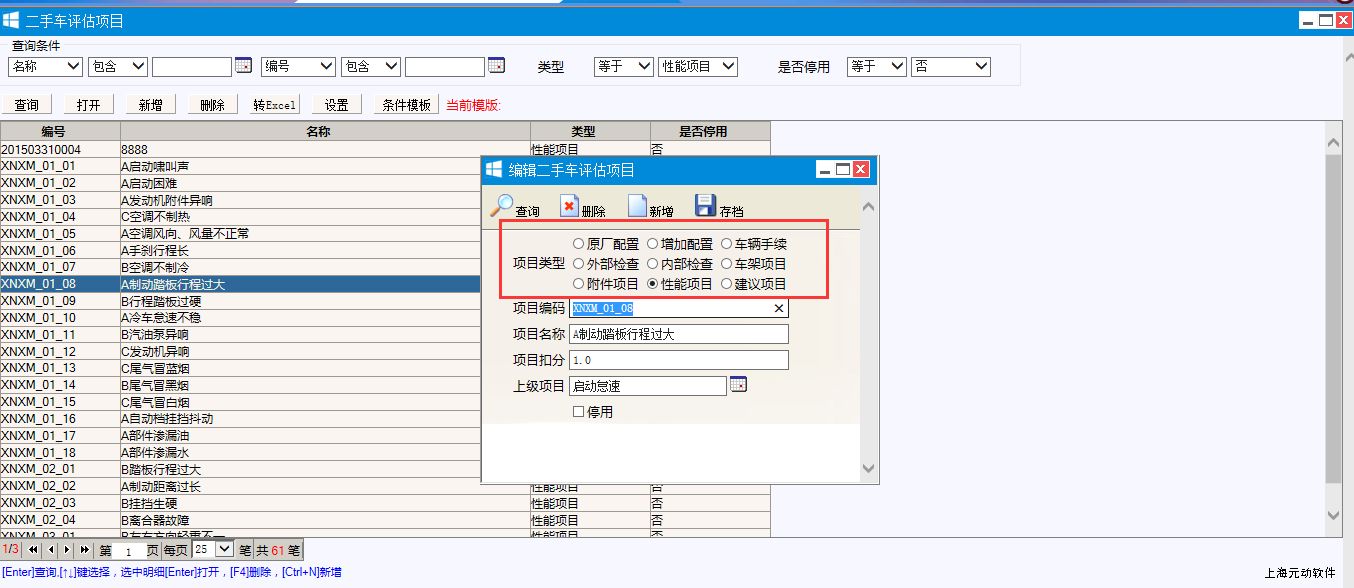Click the 项目名称 input field
Image resolution: width=1354 pixels, height=588 pixels.
coord(678,334)
